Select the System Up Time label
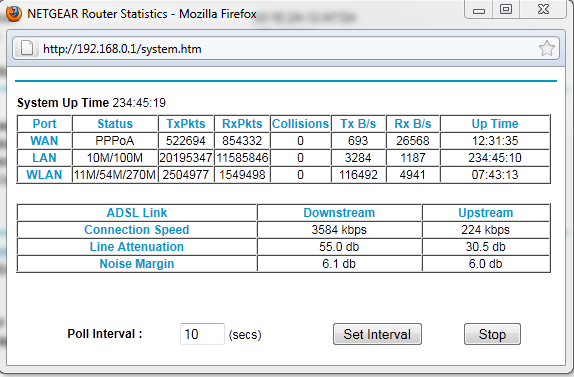Screen dimensions: 574x377 pyautogui.click(x=63, y=103)
